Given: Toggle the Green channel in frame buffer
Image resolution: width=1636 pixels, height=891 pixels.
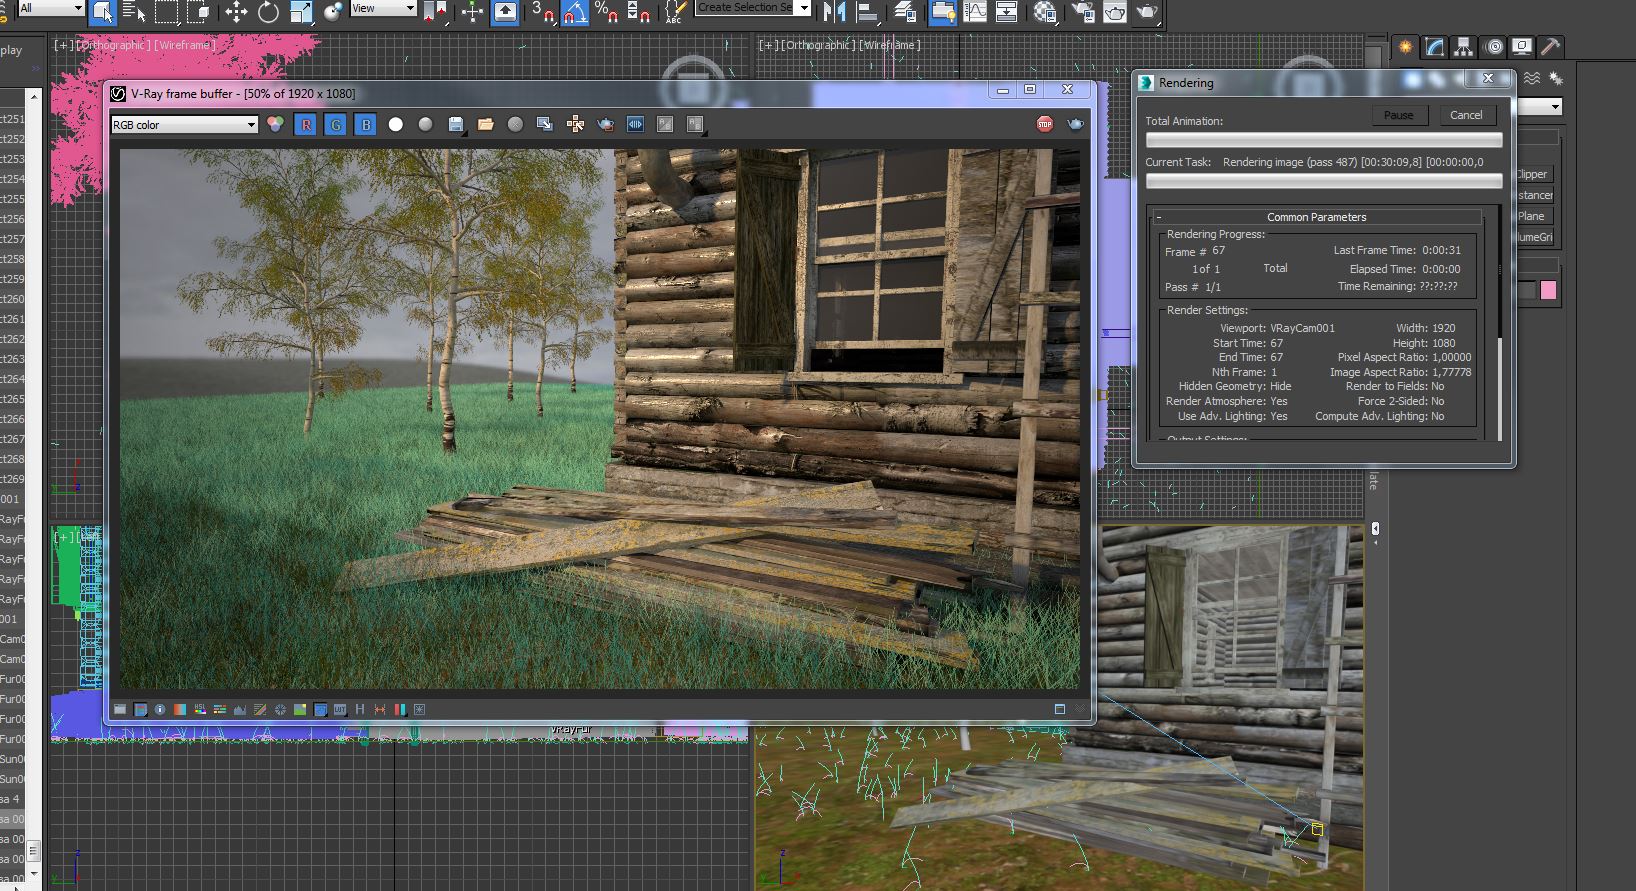Looking at the screenshot, I should pos(336,124).
